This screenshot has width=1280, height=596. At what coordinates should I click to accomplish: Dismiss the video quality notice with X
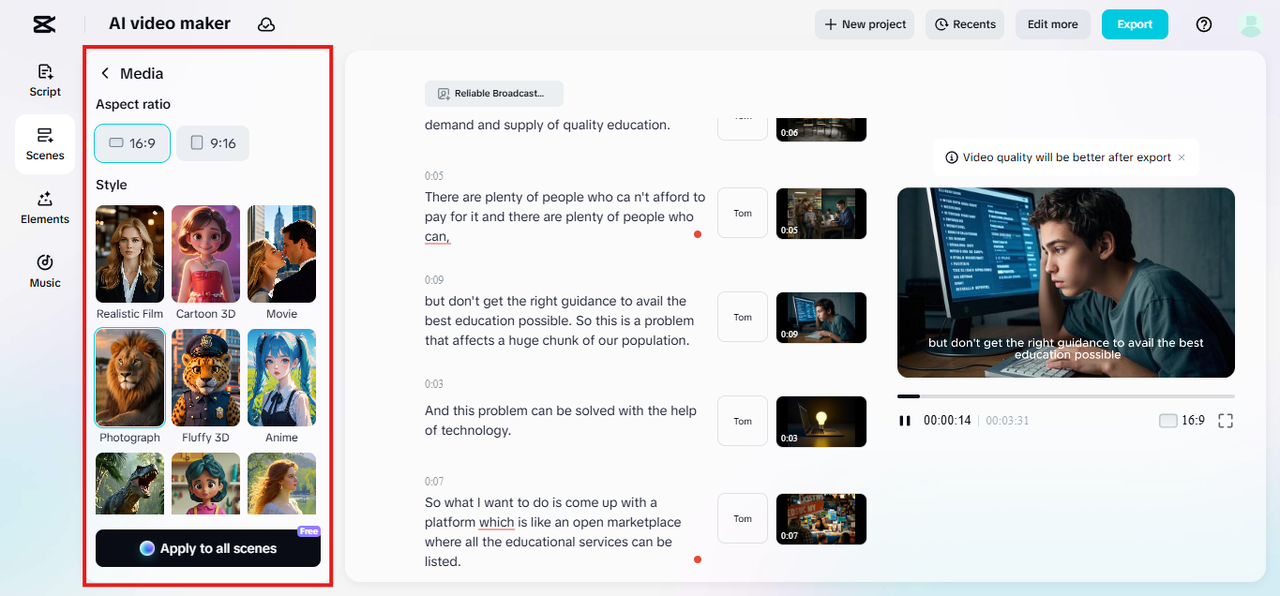[1181, 157]
